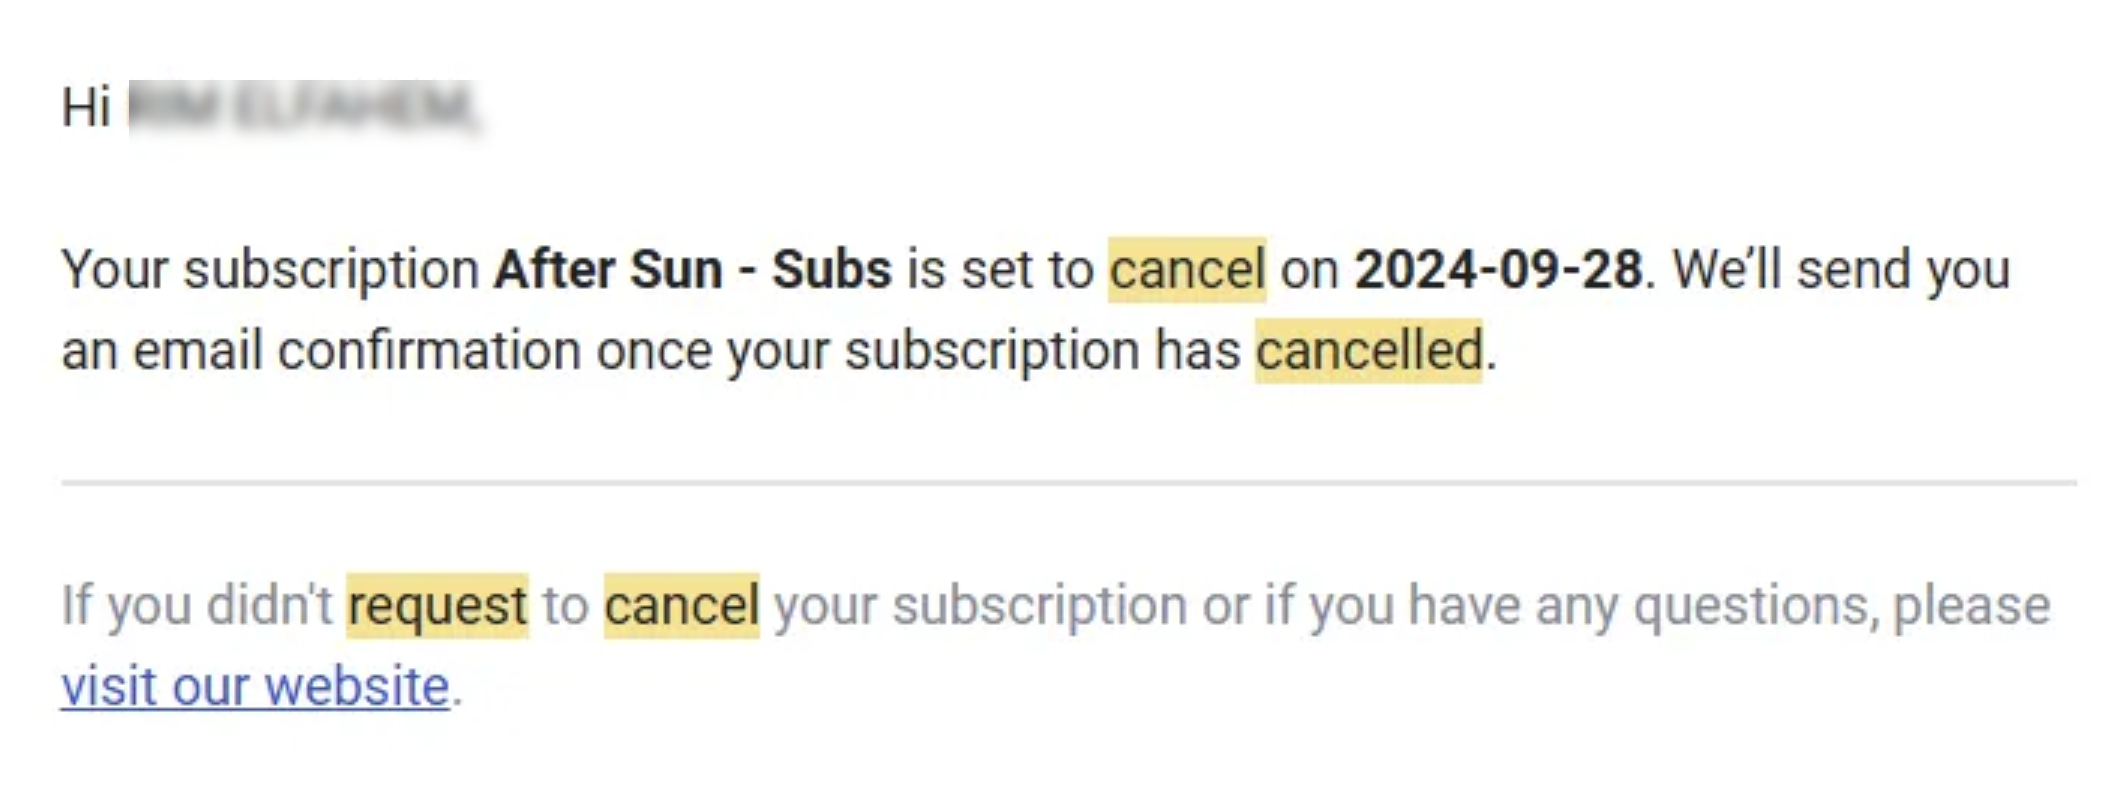Click the phrase "is set to"
Viewport: 2113px width, 806px height.
point(999,270)
